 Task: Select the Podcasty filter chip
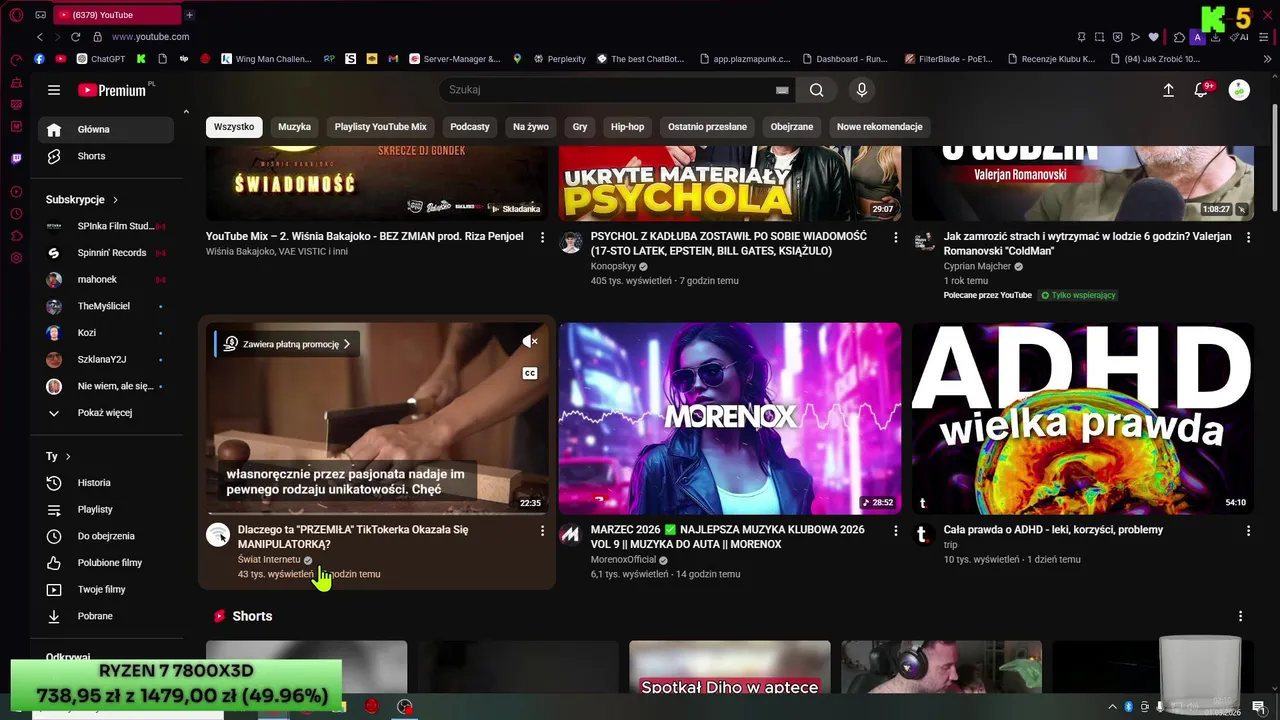point(470,127)
